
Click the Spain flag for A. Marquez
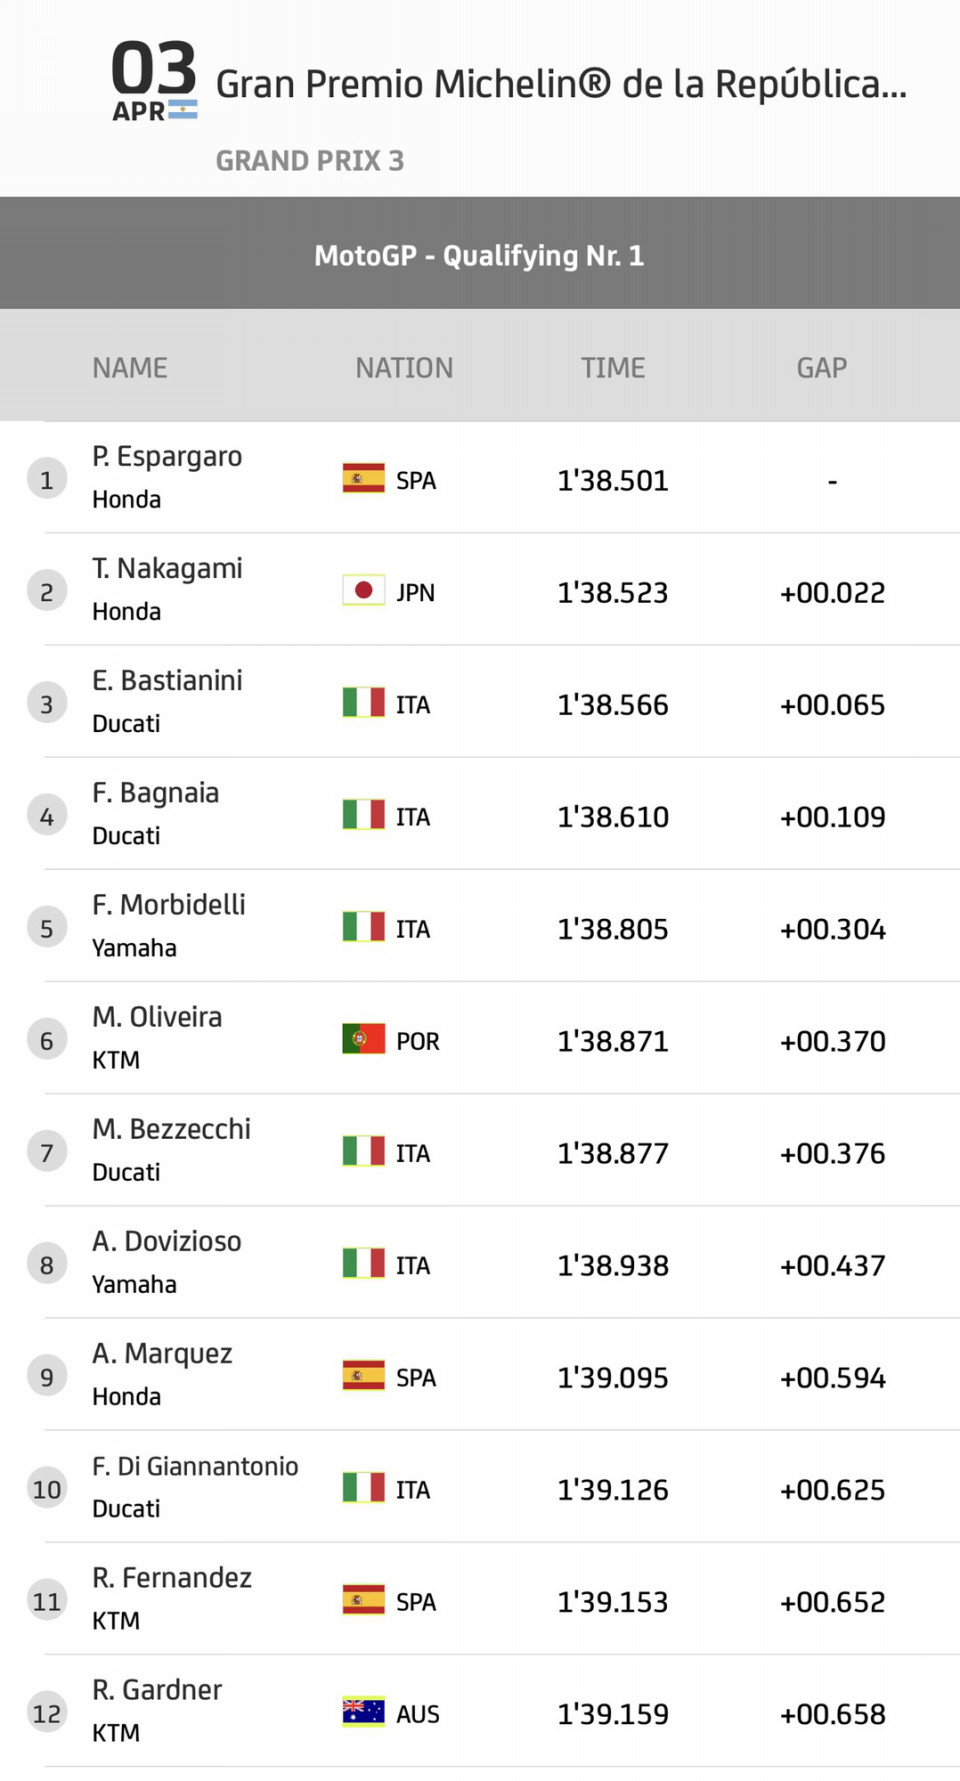[363, 1376]
